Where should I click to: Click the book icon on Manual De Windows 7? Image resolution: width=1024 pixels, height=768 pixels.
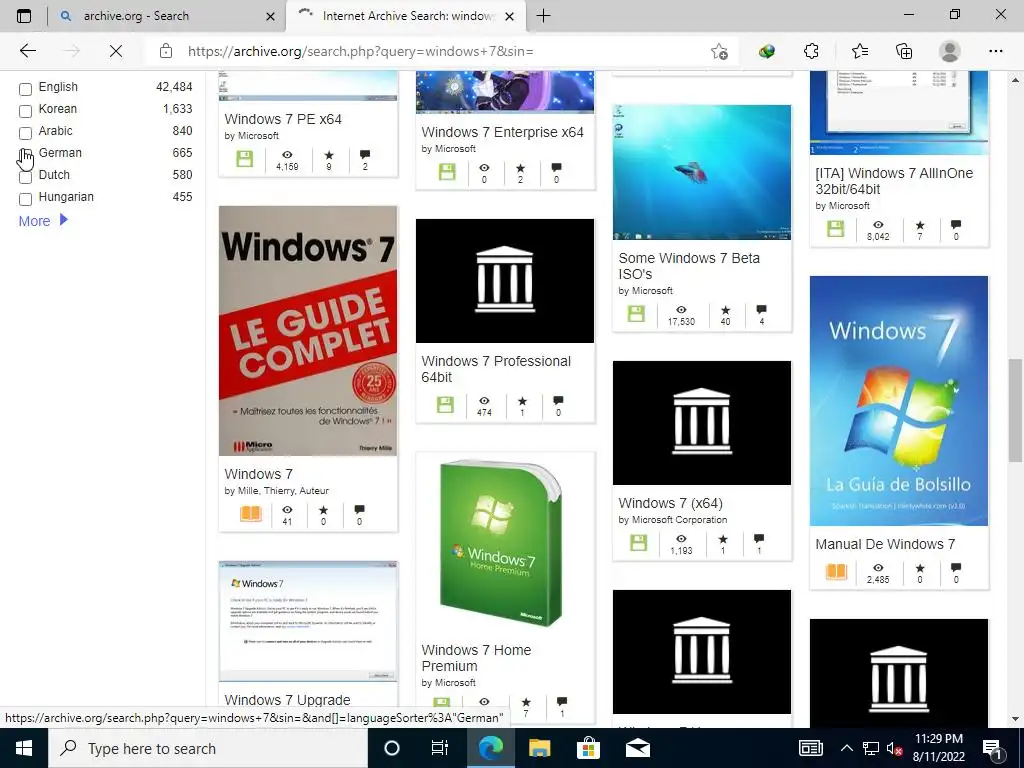pos(837,571)
